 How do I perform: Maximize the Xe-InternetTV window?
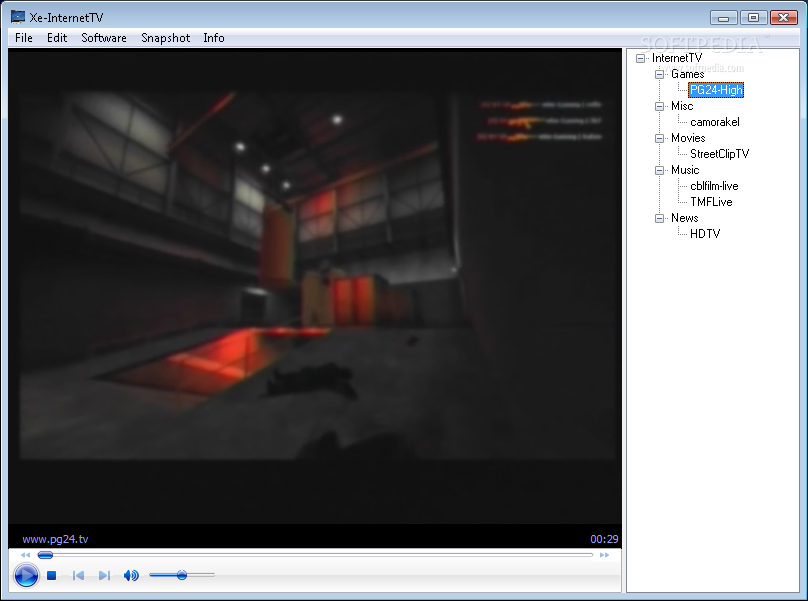pyautogui.click(x=753, y=18)
